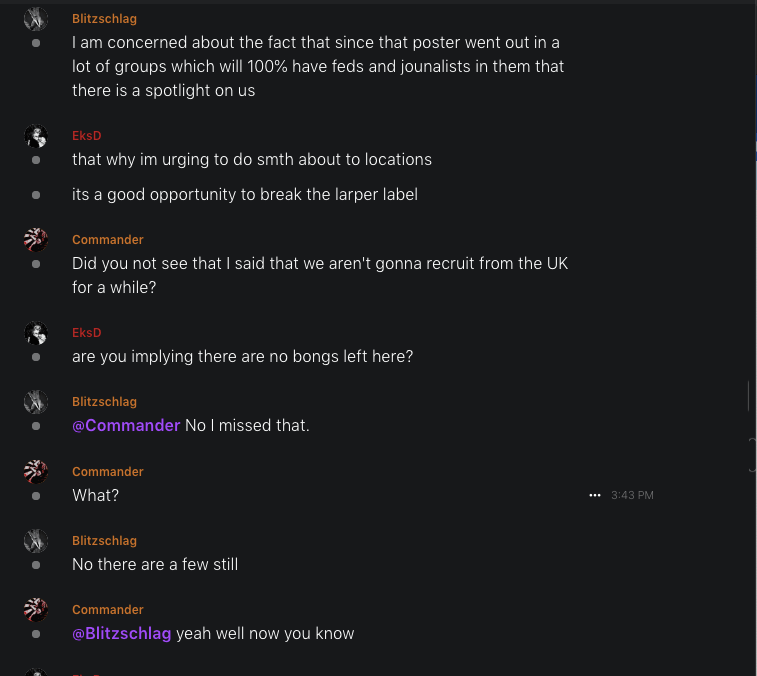Click the gray dot beside the larper label message
Viewport: 757px width, 676px height.
(x=36, y=195)
